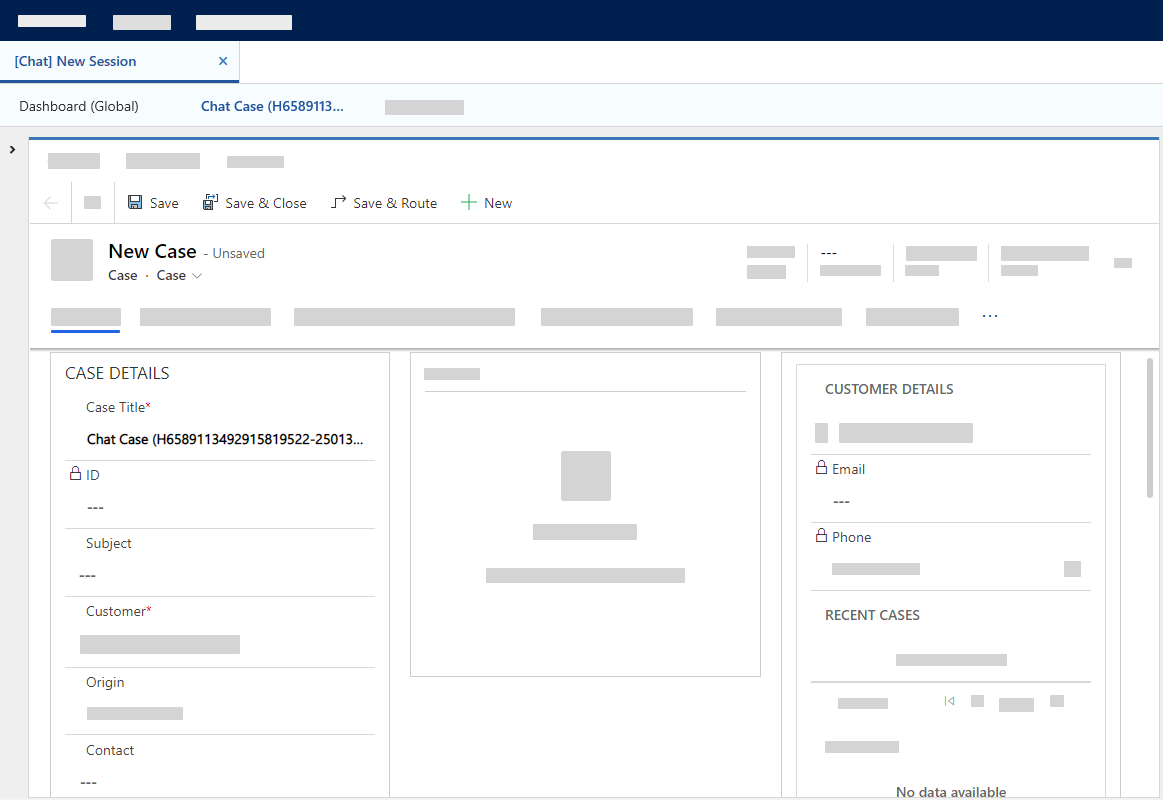Open the Chat Case breadcrumb link

click(272, 106)
